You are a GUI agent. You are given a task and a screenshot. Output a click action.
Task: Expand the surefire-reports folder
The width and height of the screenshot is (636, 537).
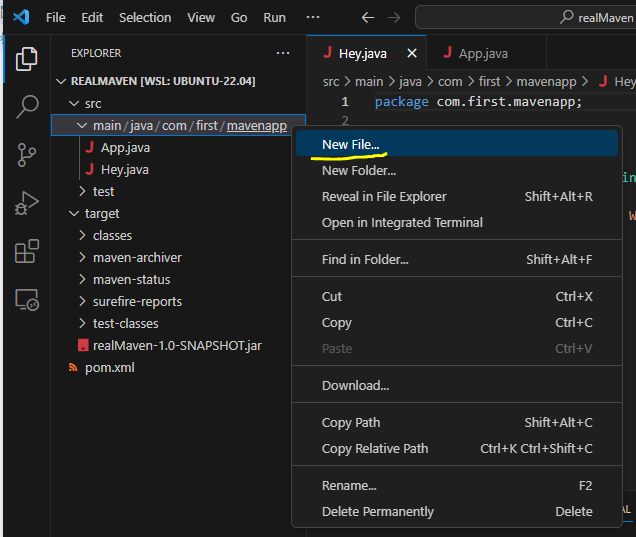82,301
